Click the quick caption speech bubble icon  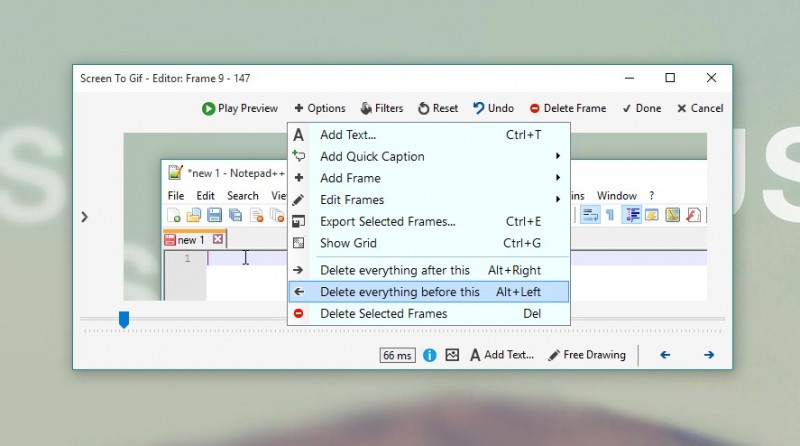click(298, 156)
